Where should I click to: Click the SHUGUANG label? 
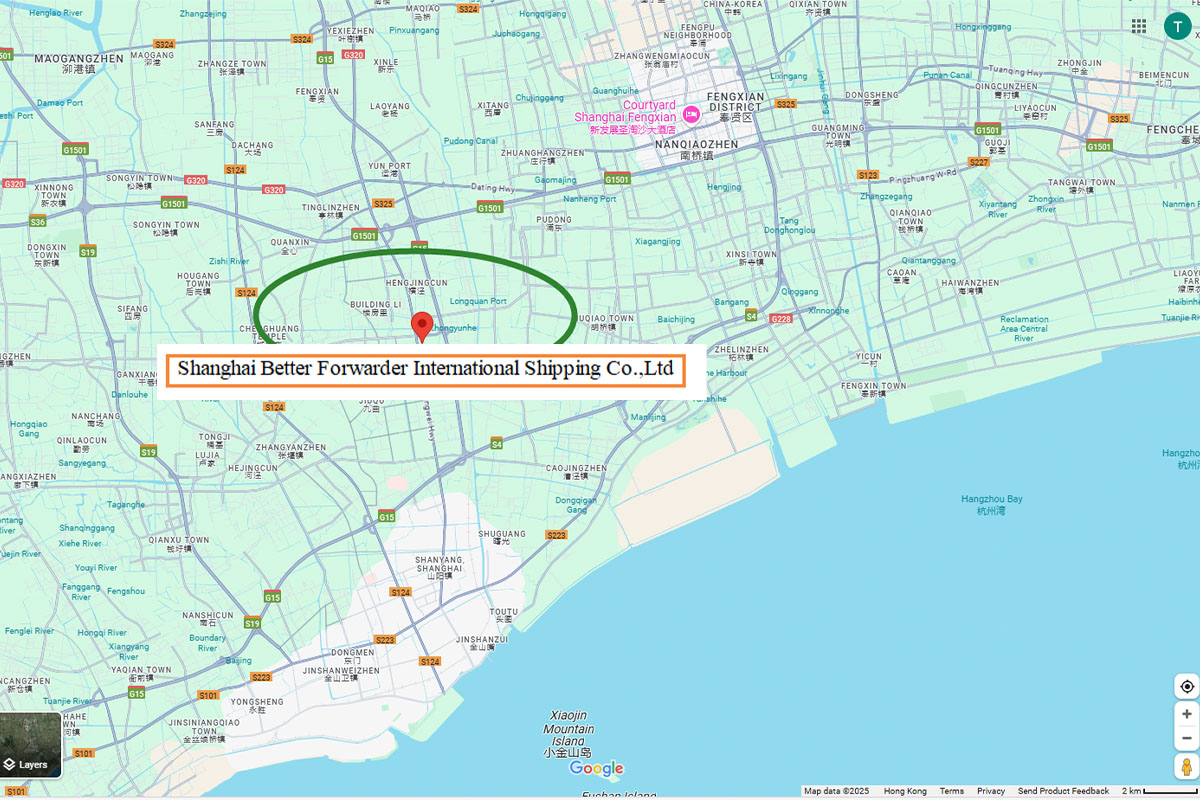click(x=502, y=537)
